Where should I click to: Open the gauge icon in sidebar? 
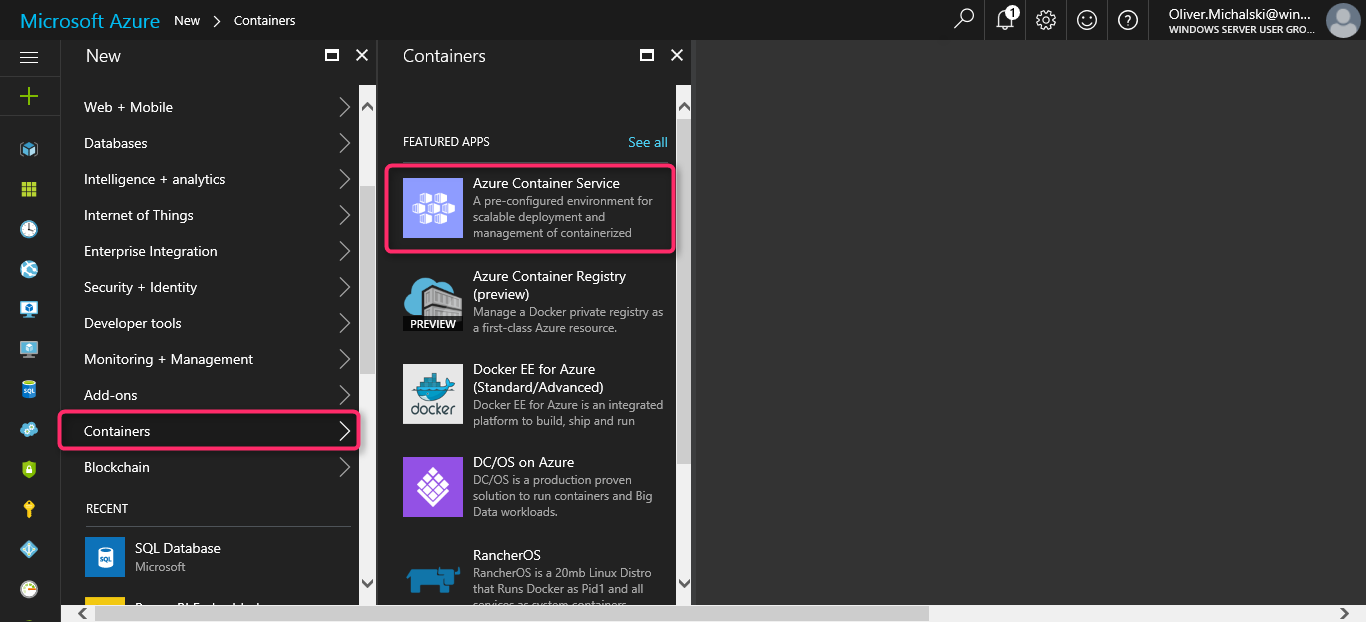[29, 589]
